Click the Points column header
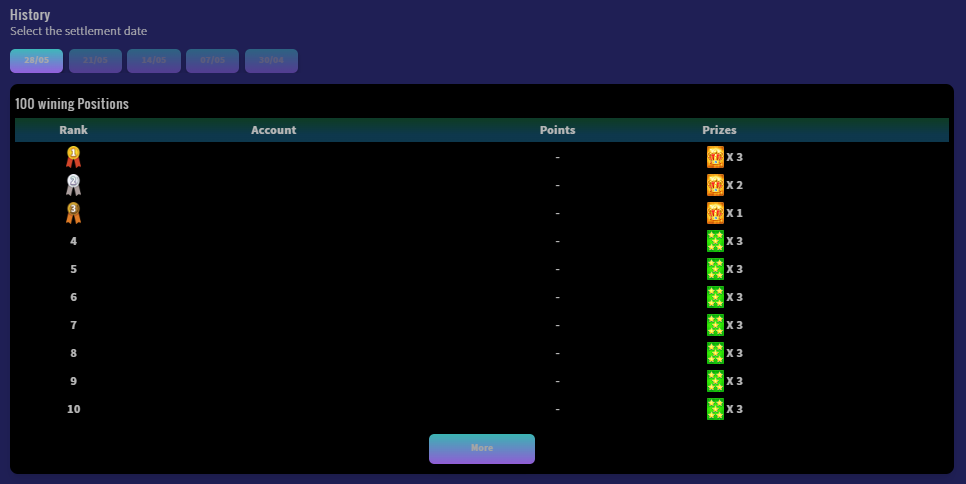966x484 pixels. click(x=557, y=130)
